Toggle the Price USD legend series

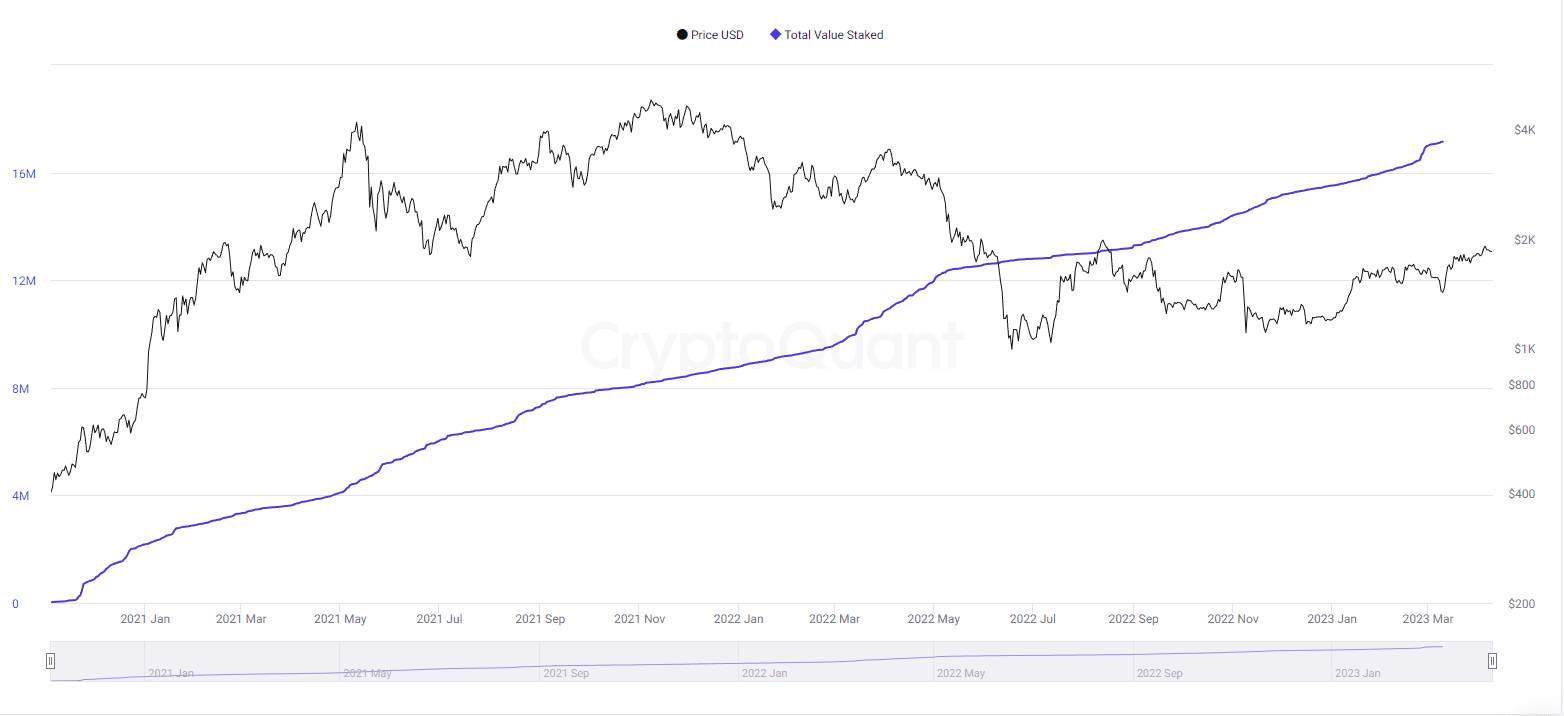(717, 35)
